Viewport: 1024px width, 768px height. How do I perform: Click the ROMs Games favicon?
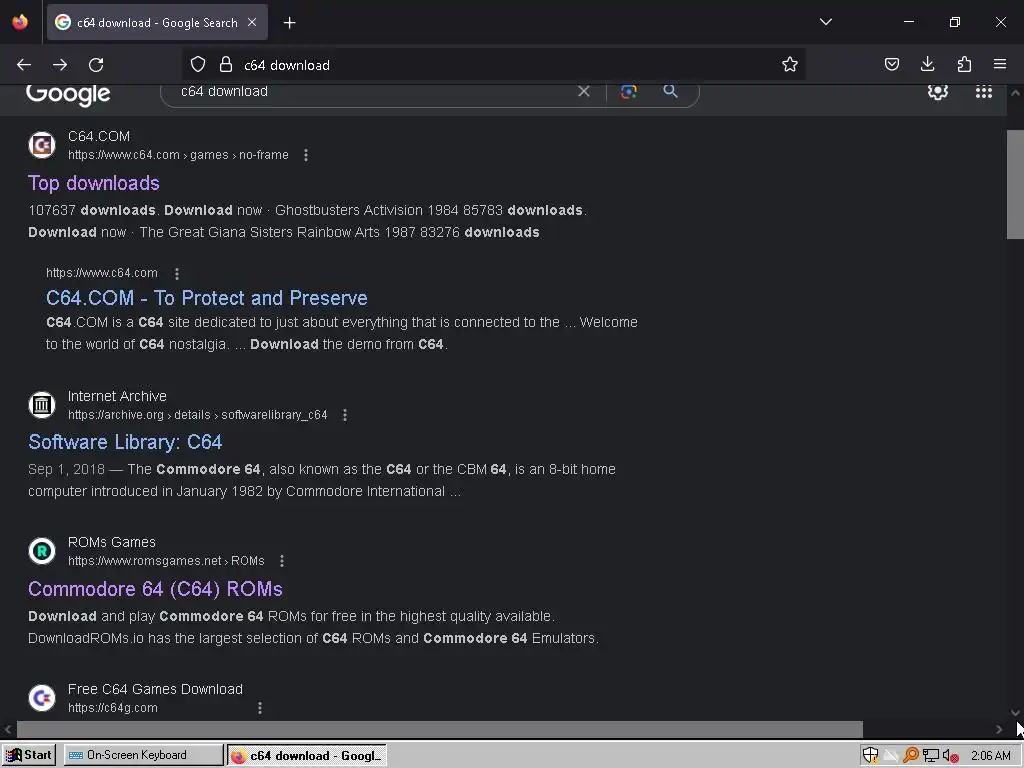point(42,551)
